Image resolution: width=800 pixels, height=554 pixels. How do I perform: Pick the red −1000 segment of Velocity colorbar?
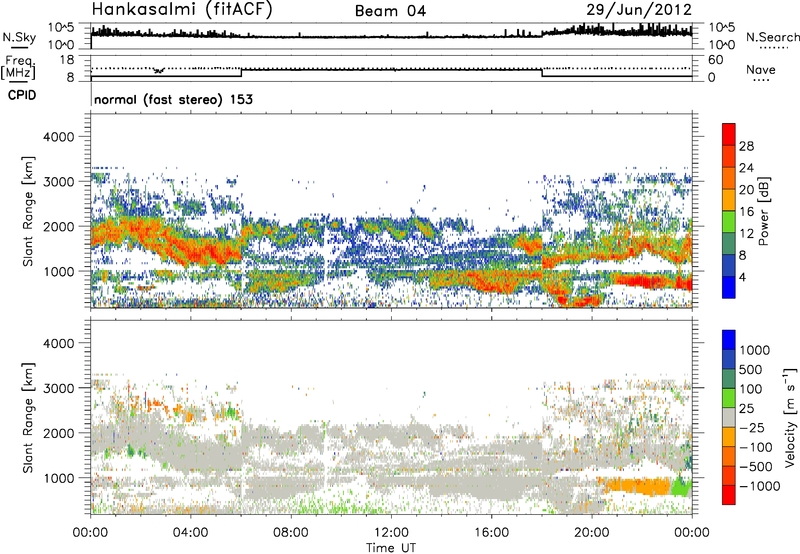[729, 495]
